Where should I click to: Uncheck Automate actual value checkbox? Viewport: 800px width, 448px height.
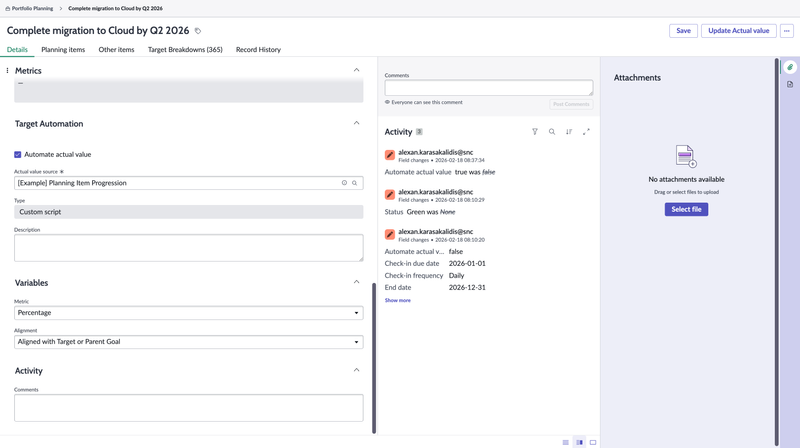[18, 155]
